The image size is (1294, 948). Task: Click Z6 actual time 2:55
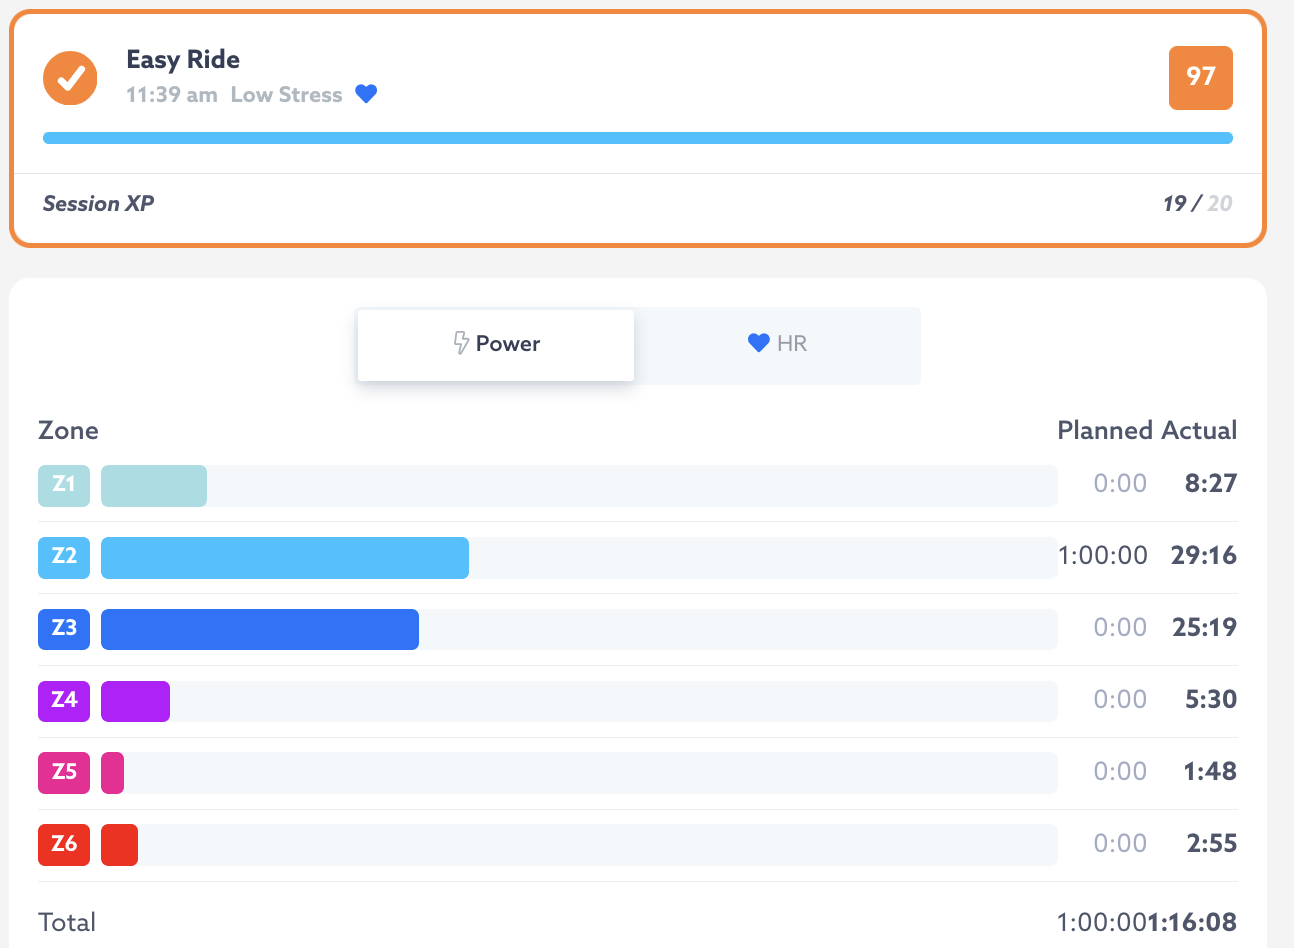pos(1212,844)
